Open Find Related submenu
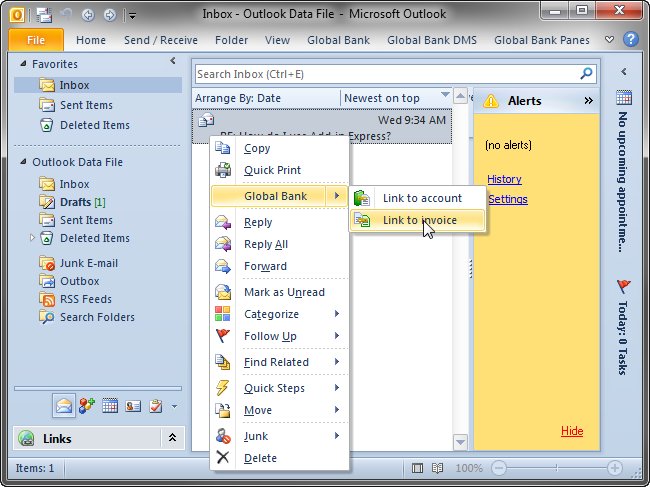 click(279, 362)
